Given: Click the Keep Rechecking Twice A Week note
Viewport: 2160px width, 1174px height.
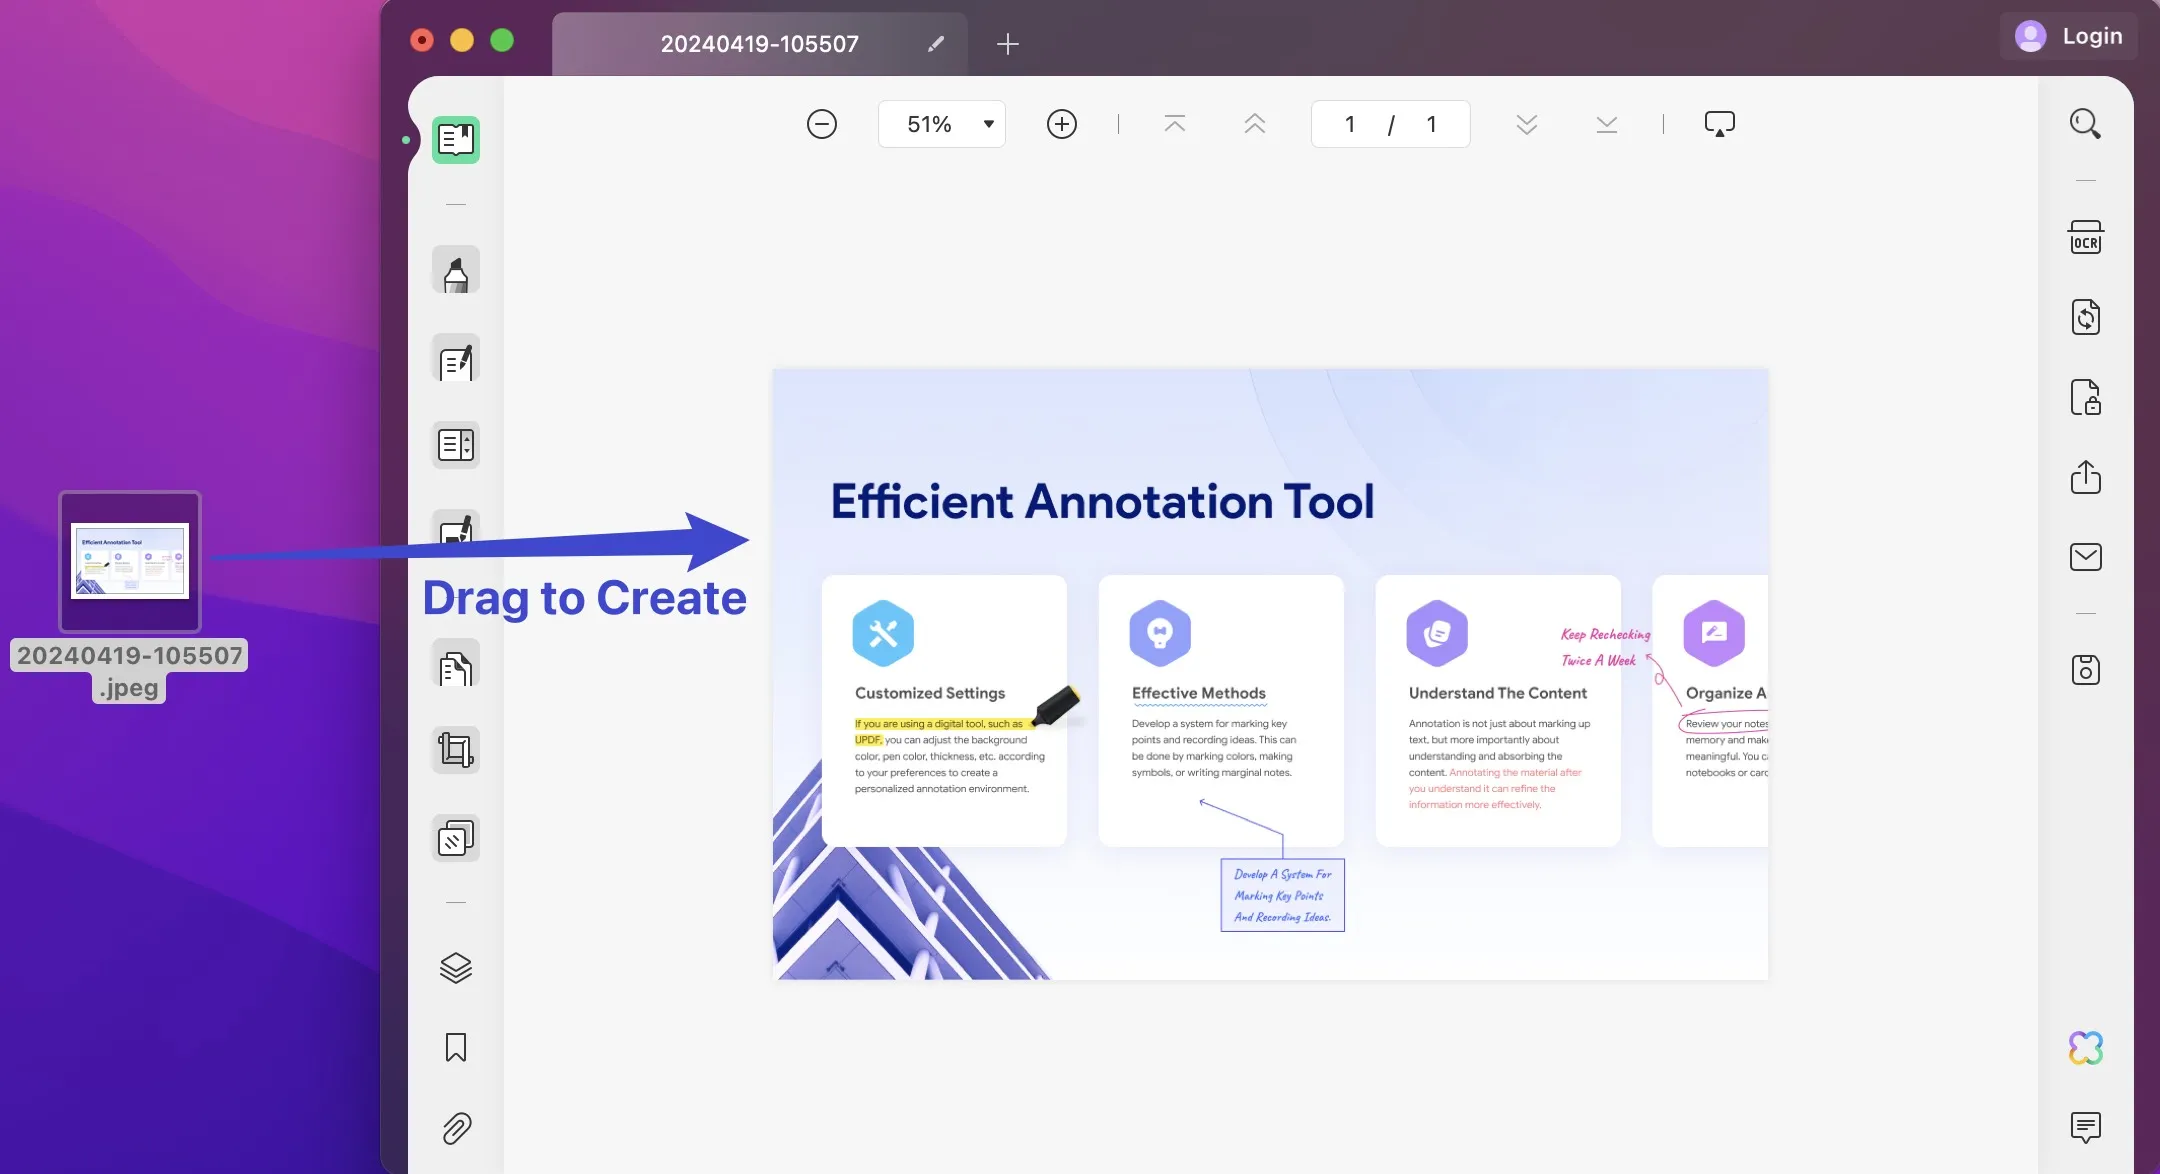Looking at the screenshot, I should click(1605, 647).
